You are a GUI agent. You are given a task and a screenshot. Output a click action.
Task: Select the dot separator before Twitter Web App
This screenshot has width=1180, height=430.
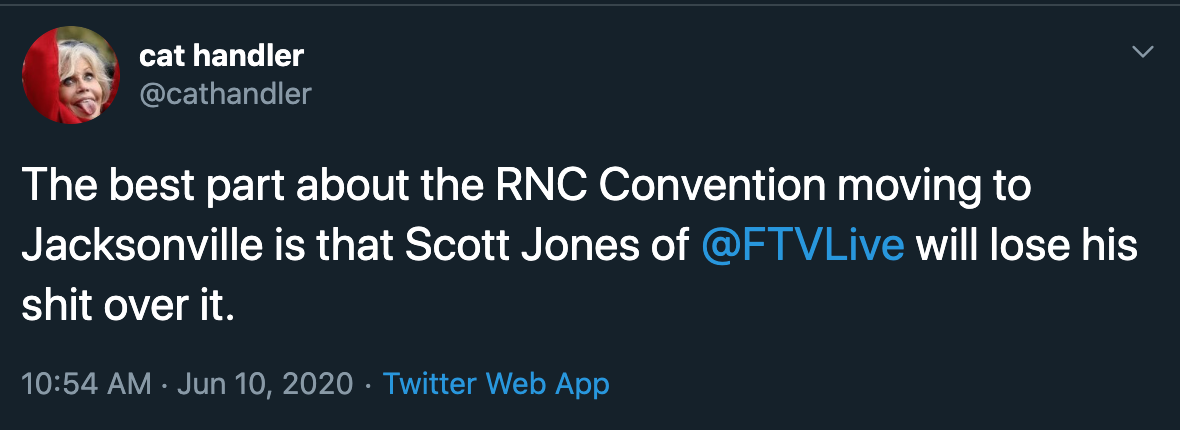click(368, 385)
